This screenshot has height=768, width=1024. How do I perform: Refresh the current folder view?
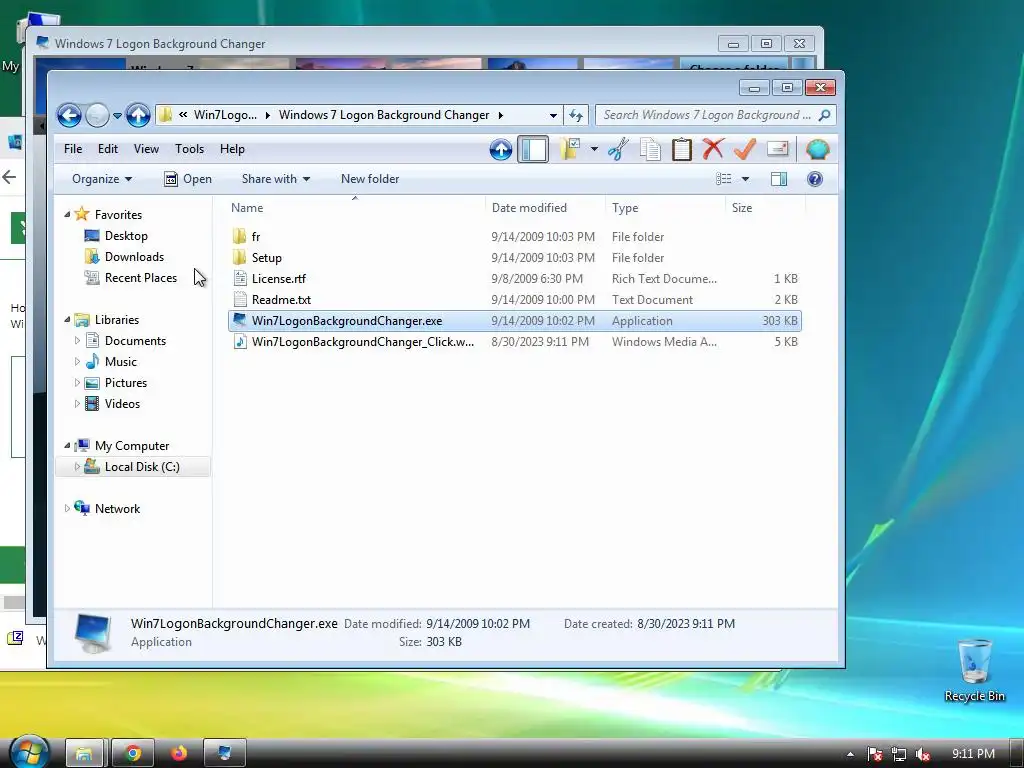575,116
